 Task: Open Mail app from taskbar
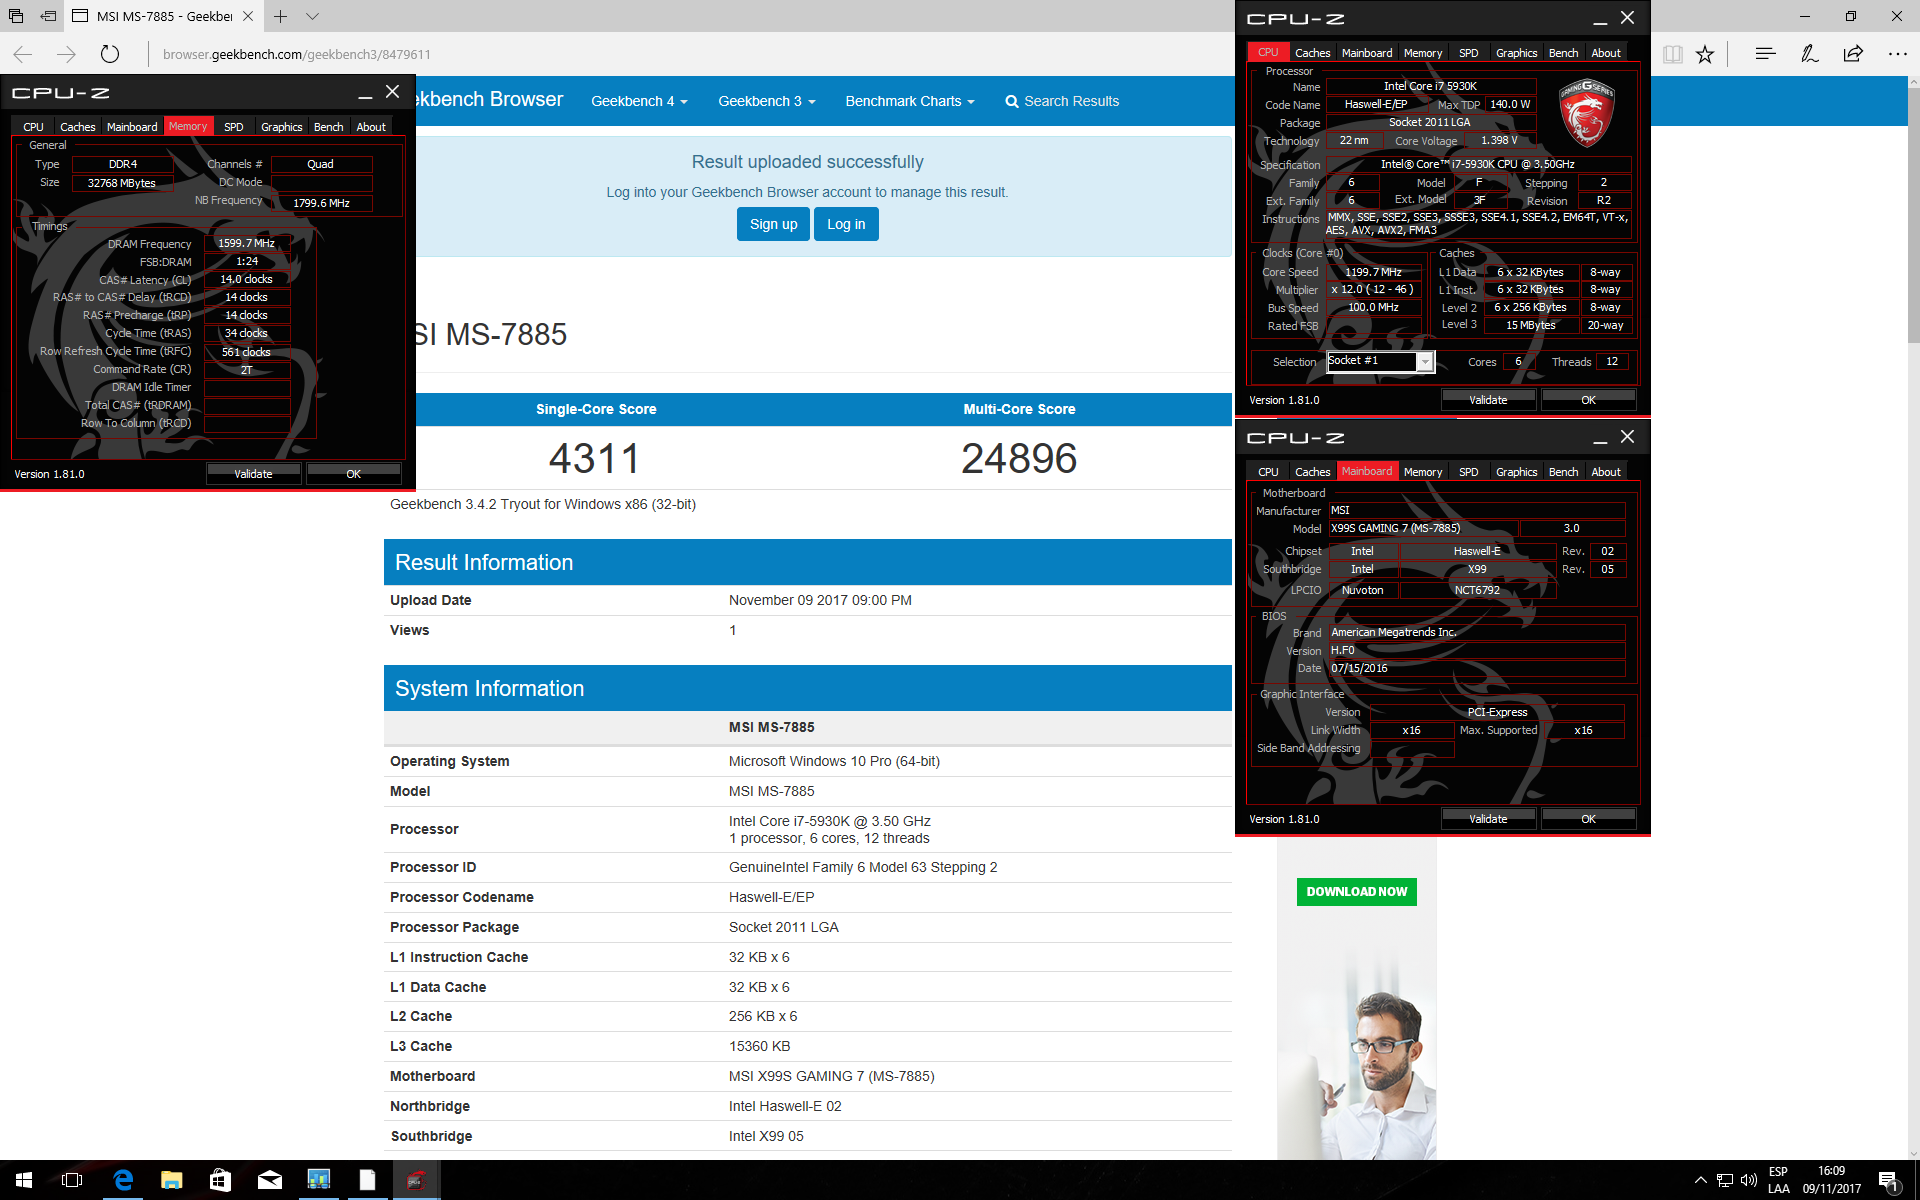pos(270,1180)
